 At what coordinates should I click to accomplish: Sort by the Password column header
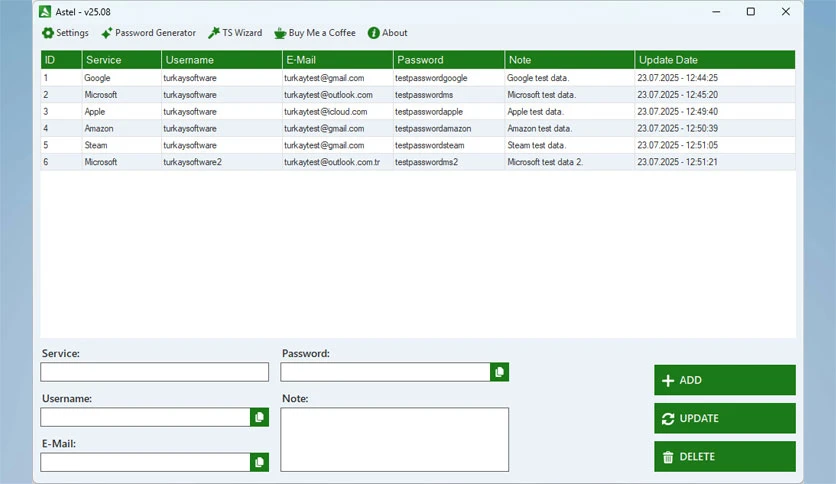click(449, 60)
